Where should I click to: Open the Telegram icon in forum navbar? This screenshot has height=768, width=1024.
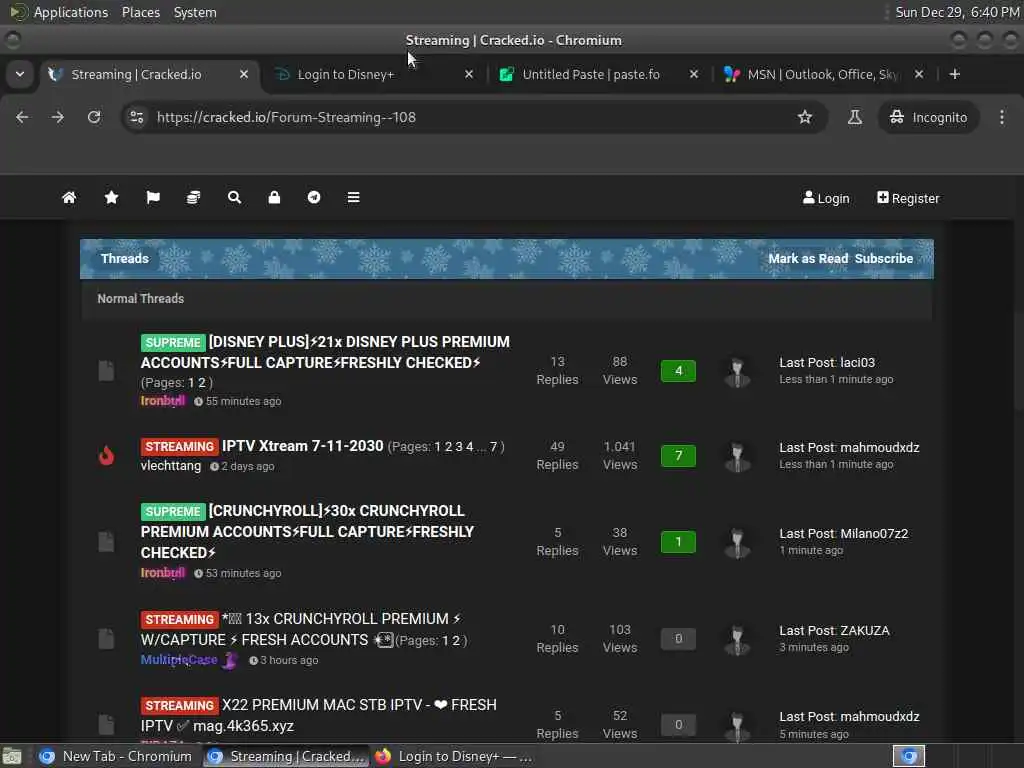[x=314, y=197]
